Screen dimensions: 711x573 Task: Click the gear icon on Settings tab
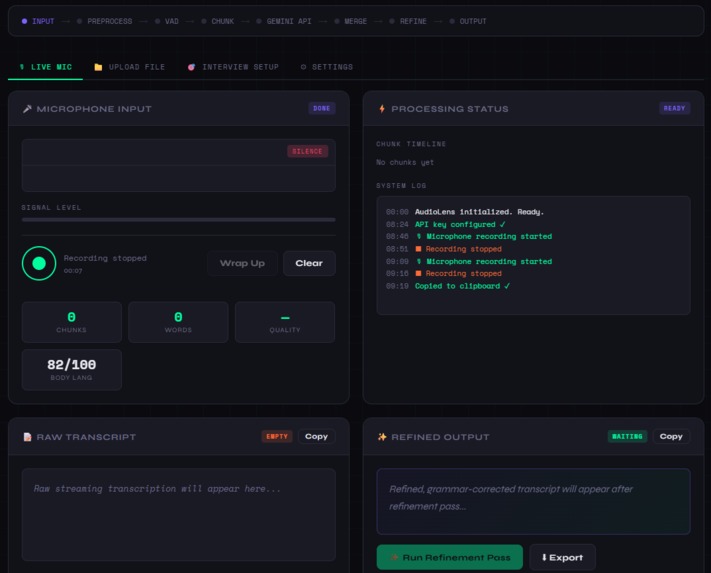pos(303,67)
